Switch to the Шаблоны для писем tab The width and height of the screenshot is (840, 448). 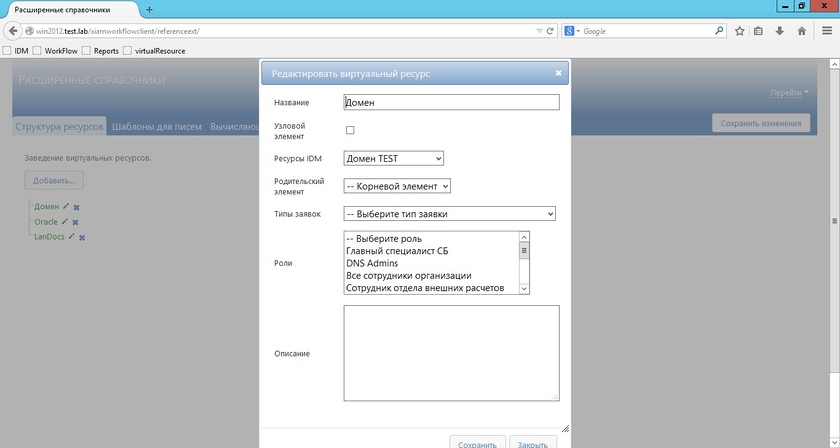156,127
